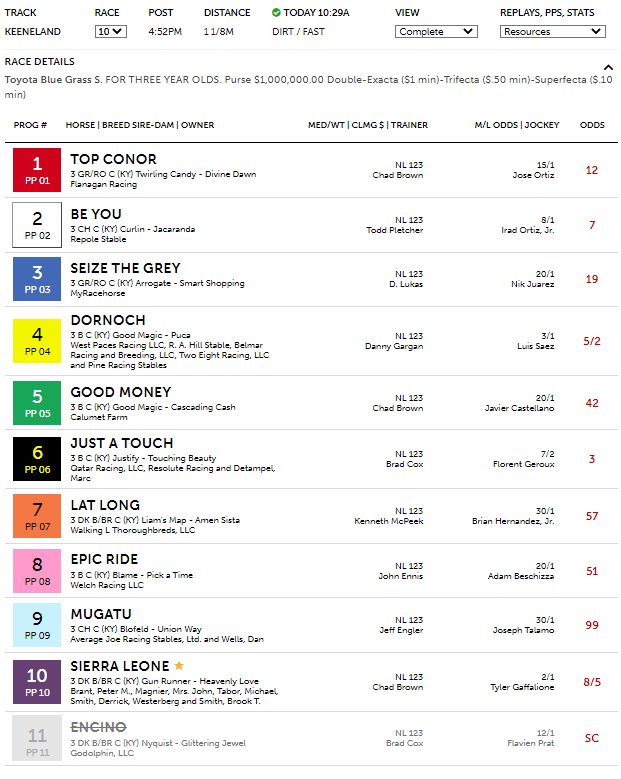Click the purple number 10 program badge
621x779 pixels.
pos(37,681)
